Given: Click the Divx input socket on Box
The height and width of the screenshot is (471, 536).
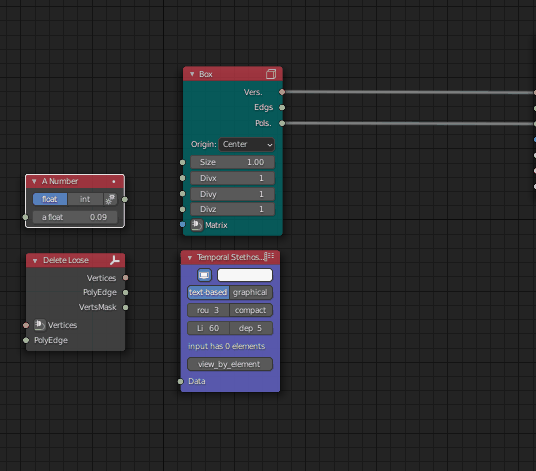Looking at the screenshot, I should click(x=183, y=178).
